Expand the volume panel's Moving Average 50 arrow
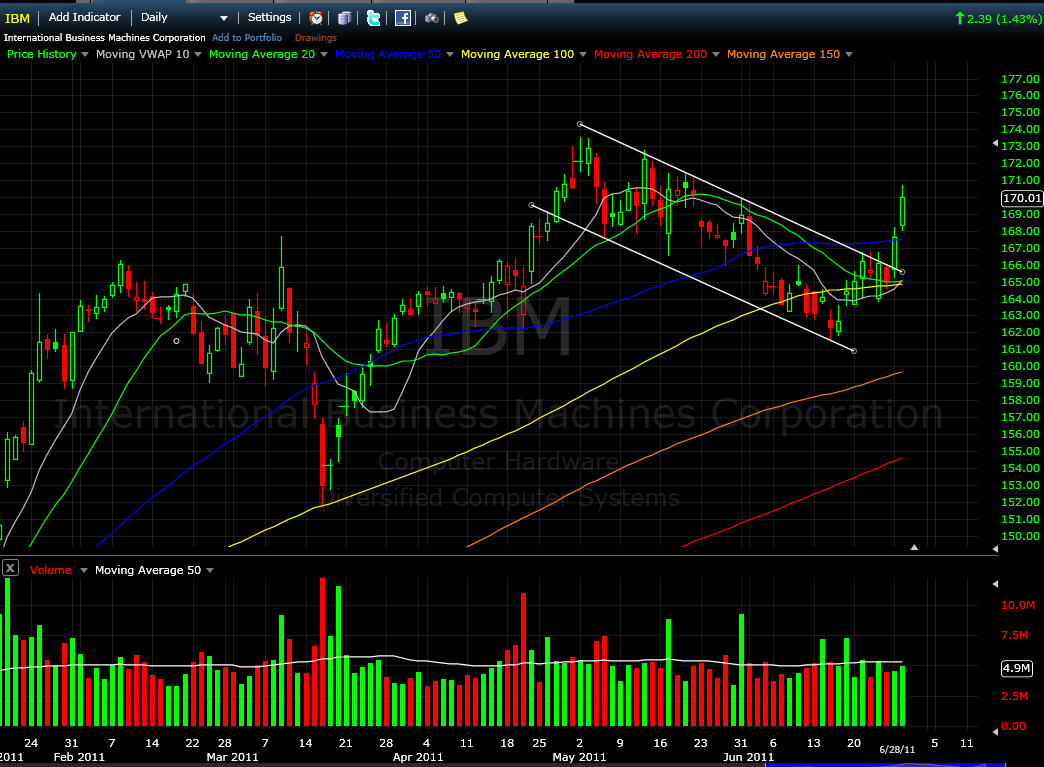The height and width of the screenshot is (767, 1044). click(x=210, y=571)
